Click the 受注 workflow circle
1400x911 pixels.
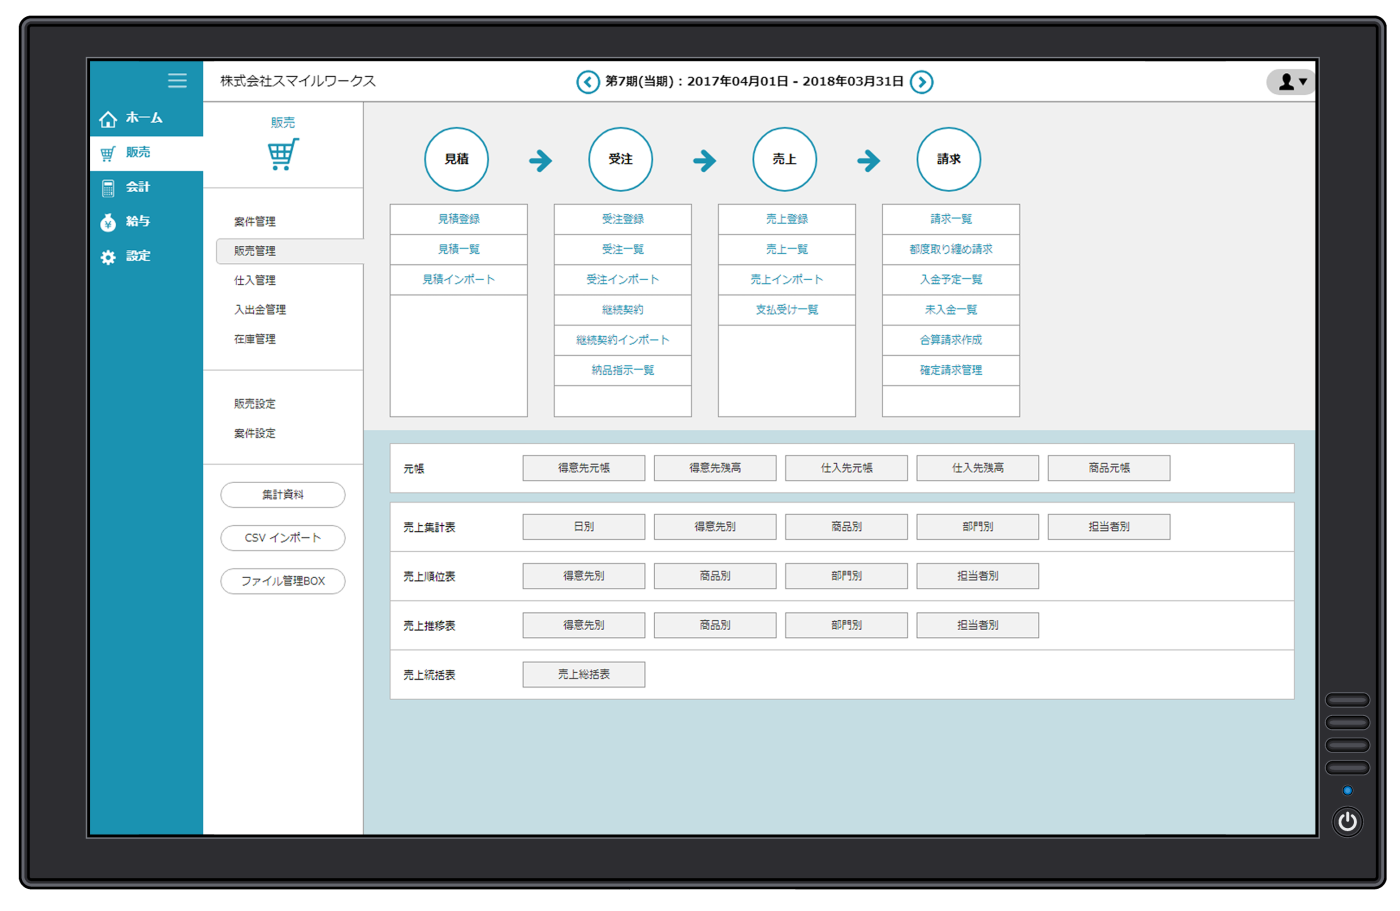click(621, 159)
